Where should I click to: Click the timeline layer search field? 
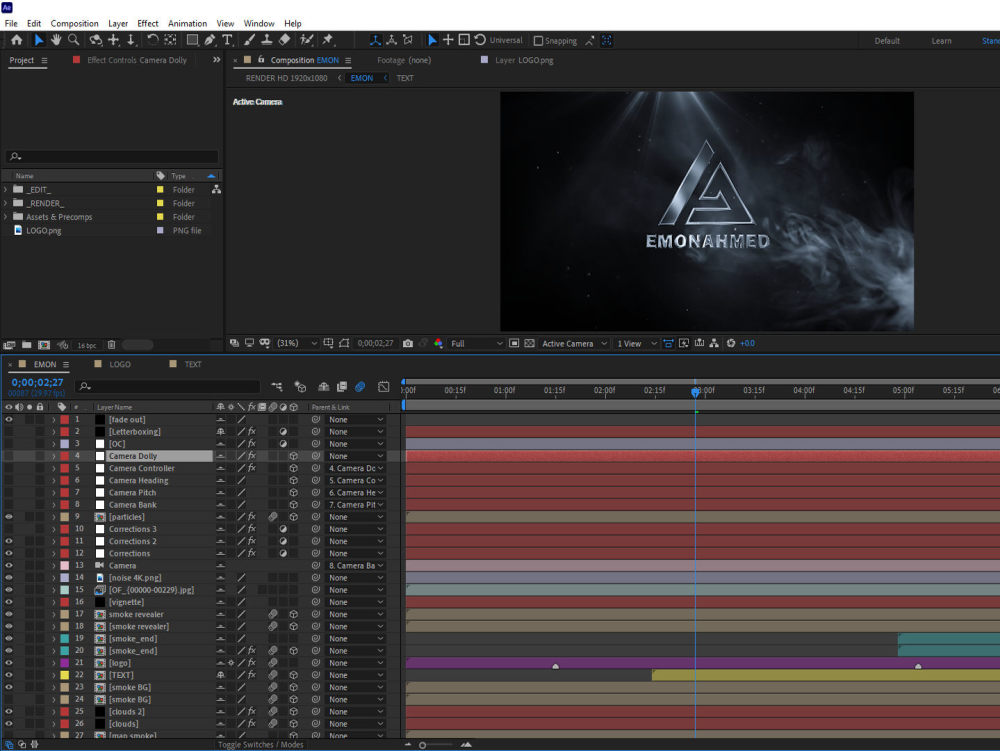pos(168,386)
